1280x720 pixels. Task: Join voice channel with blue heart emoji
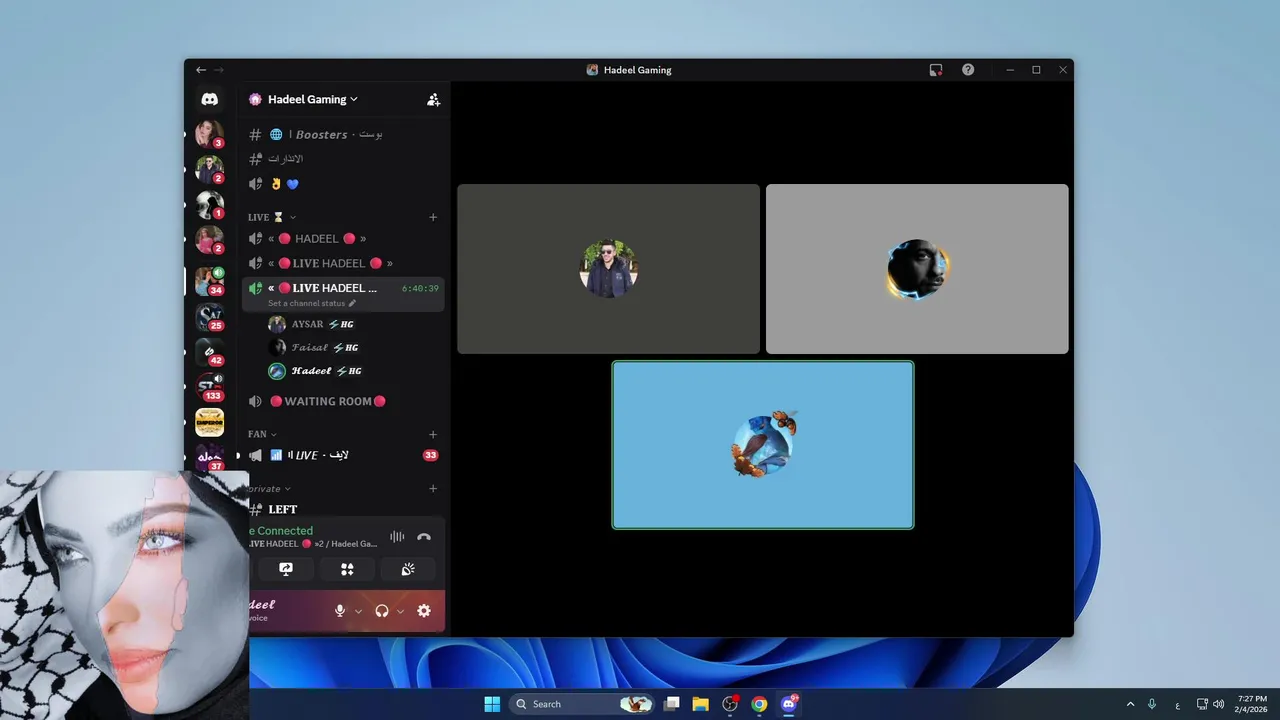[343, 184]
